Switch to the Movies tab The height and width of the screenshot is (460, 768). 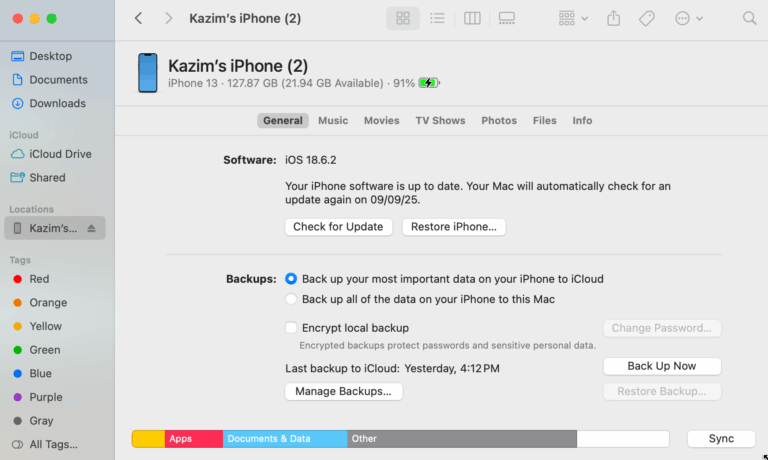coord(382,121)
